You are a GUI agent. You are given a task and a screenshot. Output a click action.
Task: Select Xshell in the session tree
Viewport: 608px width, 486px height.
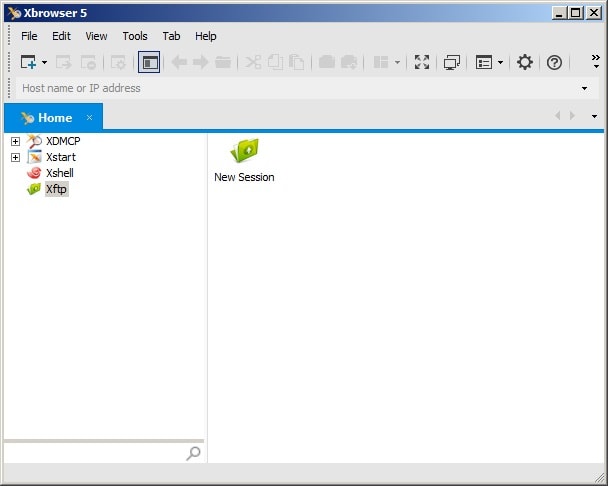click(x=60, y=173)
